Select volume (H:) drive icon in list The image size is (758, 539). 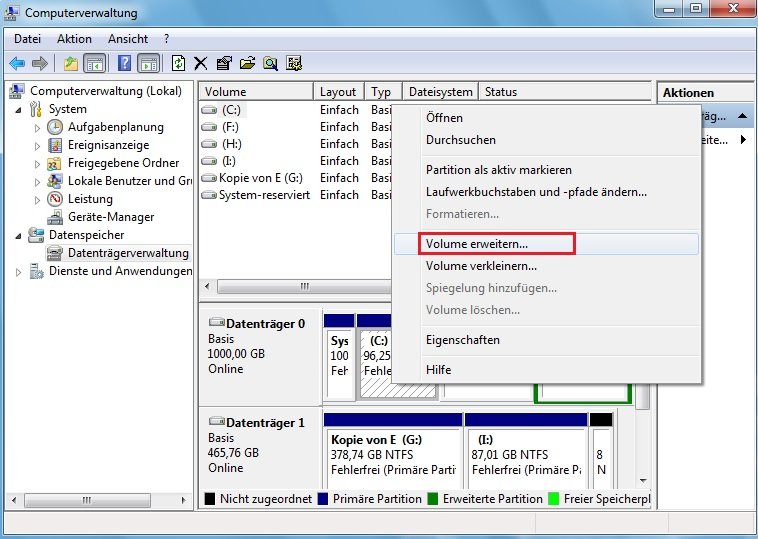[x=209, y=144]
